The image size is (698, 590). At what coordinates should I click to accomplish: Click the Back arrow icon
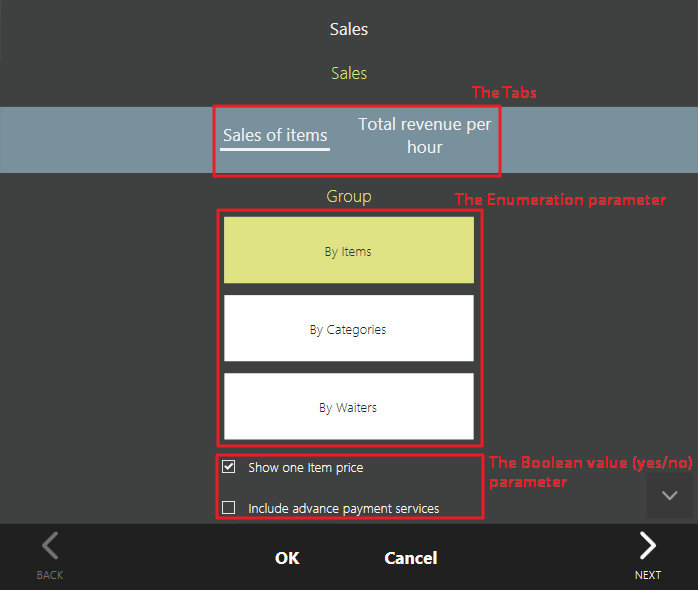pos(50,546)
